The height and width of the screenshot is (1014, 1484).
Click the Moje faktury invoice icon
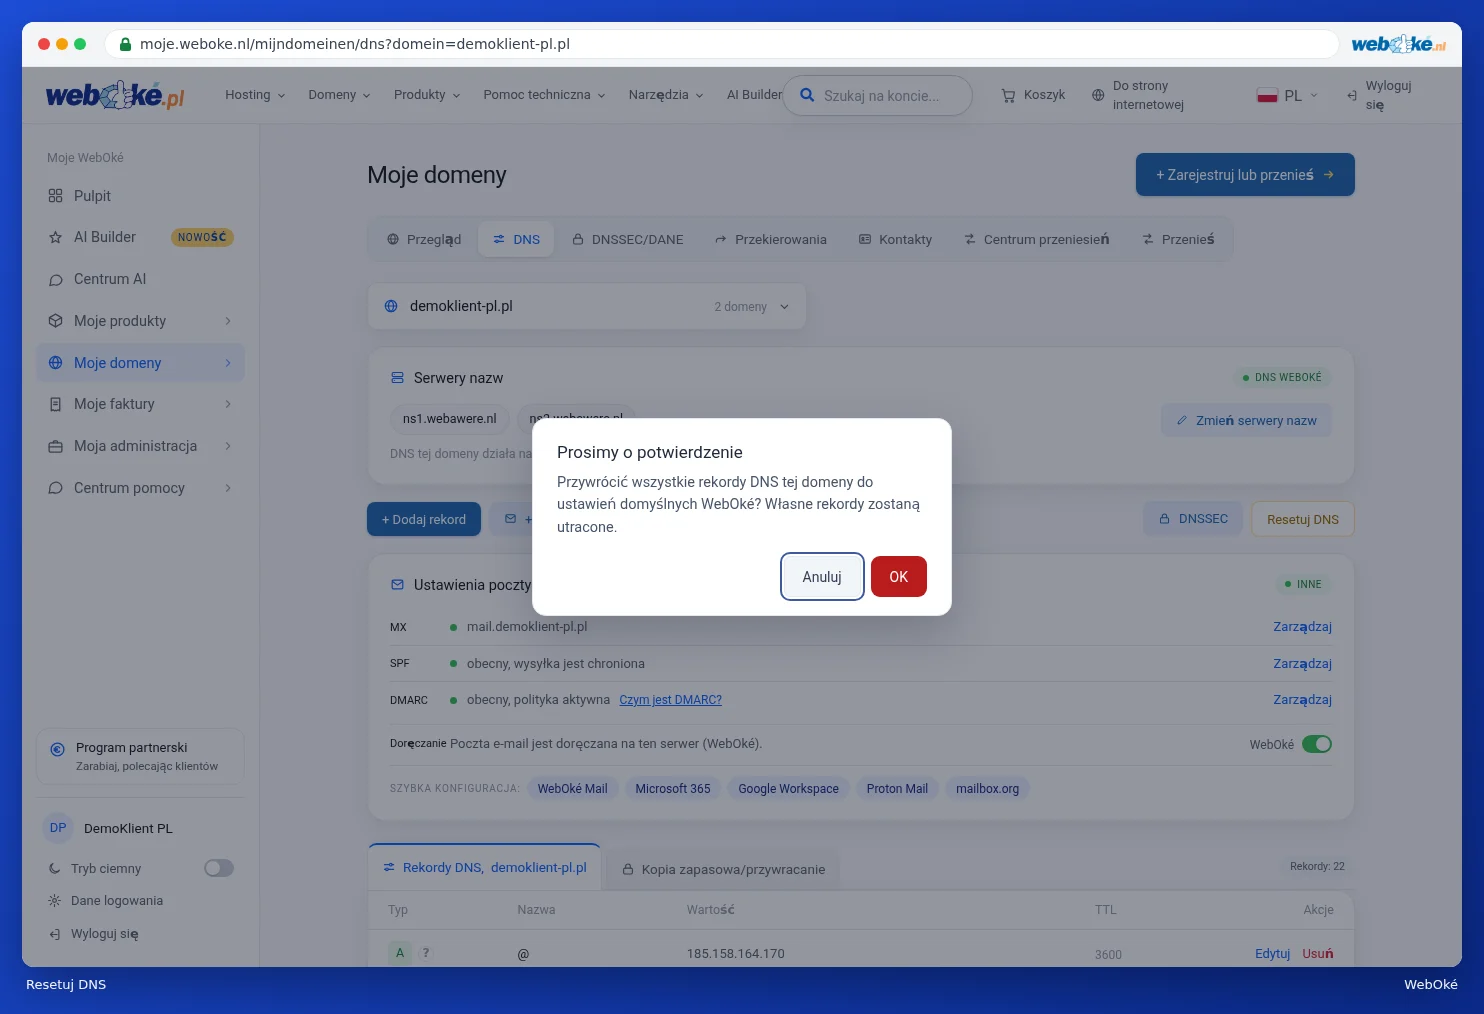55,404
